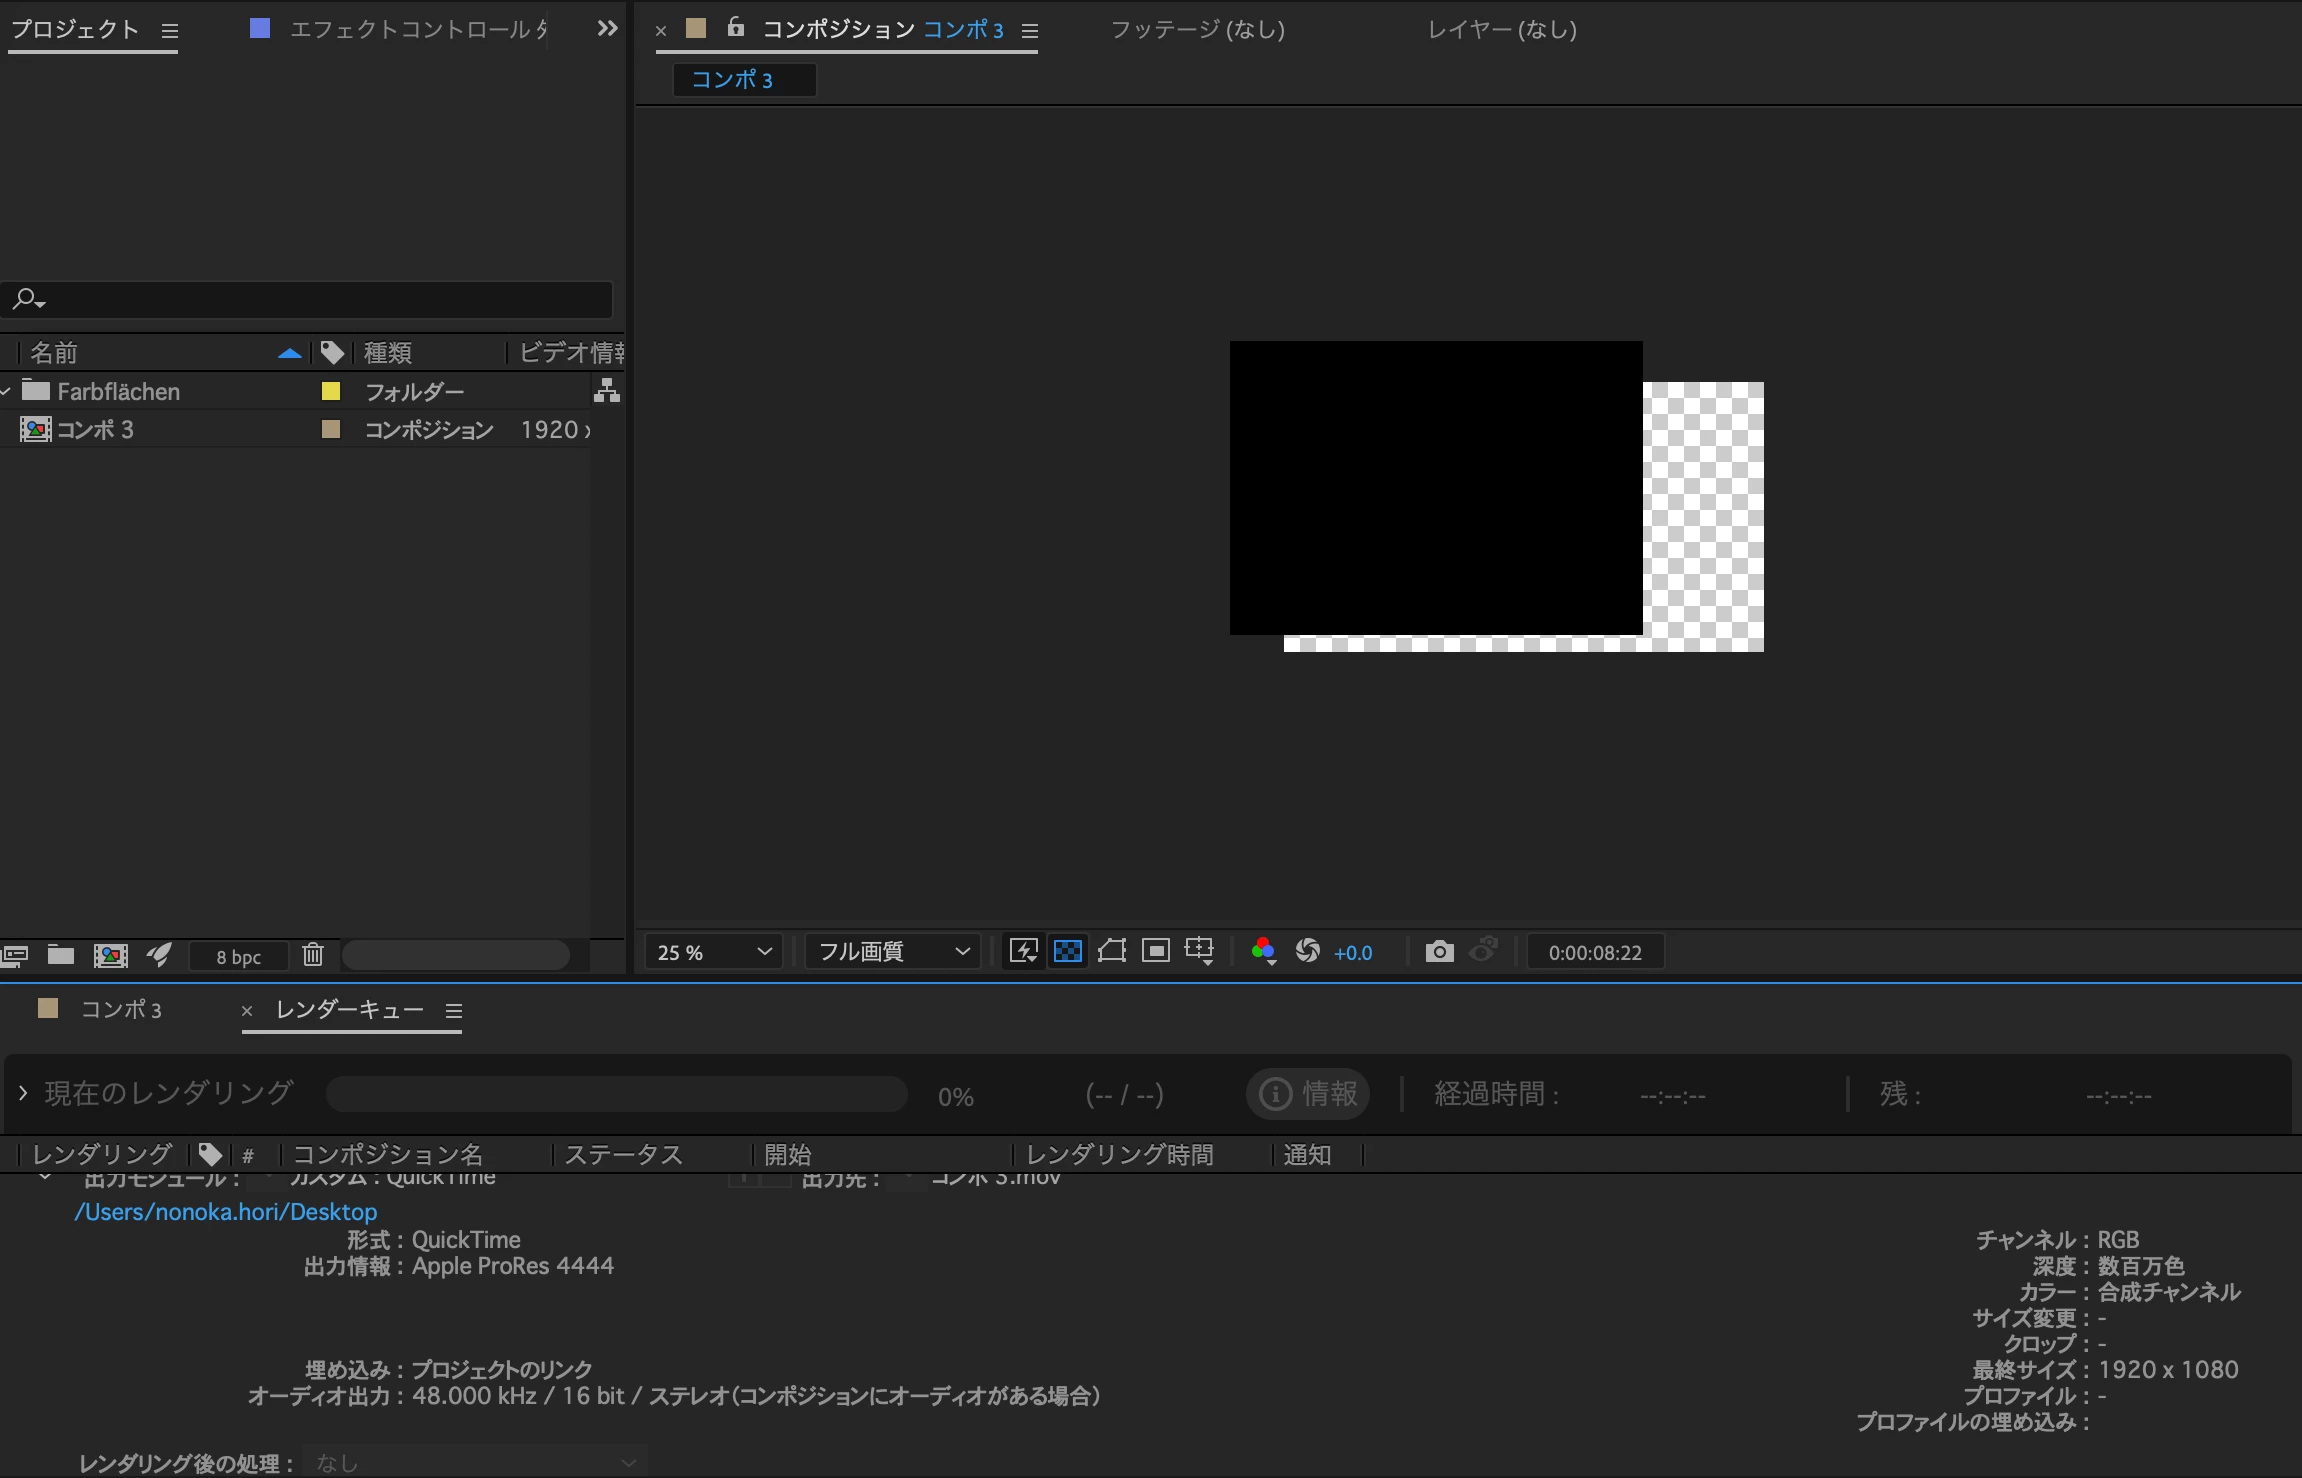The width and height of the screenshot is (2302, 1478).
Task: Open the /Users/nonoka.hori/Desktop output path link
Action: 226,1212
